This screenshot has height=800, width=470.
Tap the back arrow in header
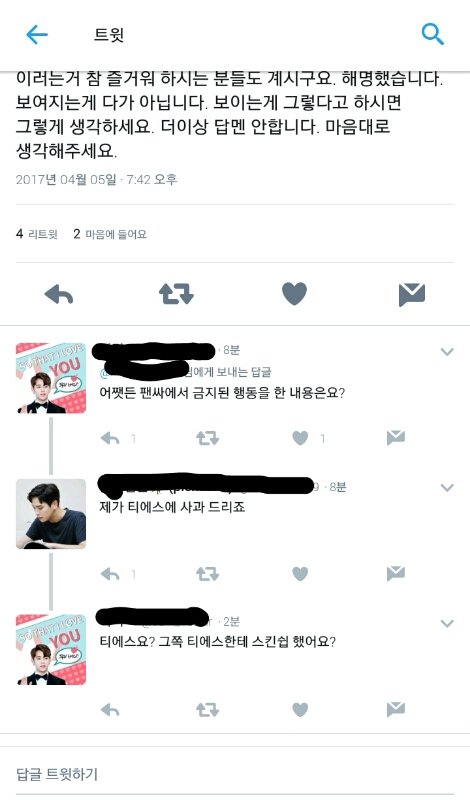click(37, 35)
